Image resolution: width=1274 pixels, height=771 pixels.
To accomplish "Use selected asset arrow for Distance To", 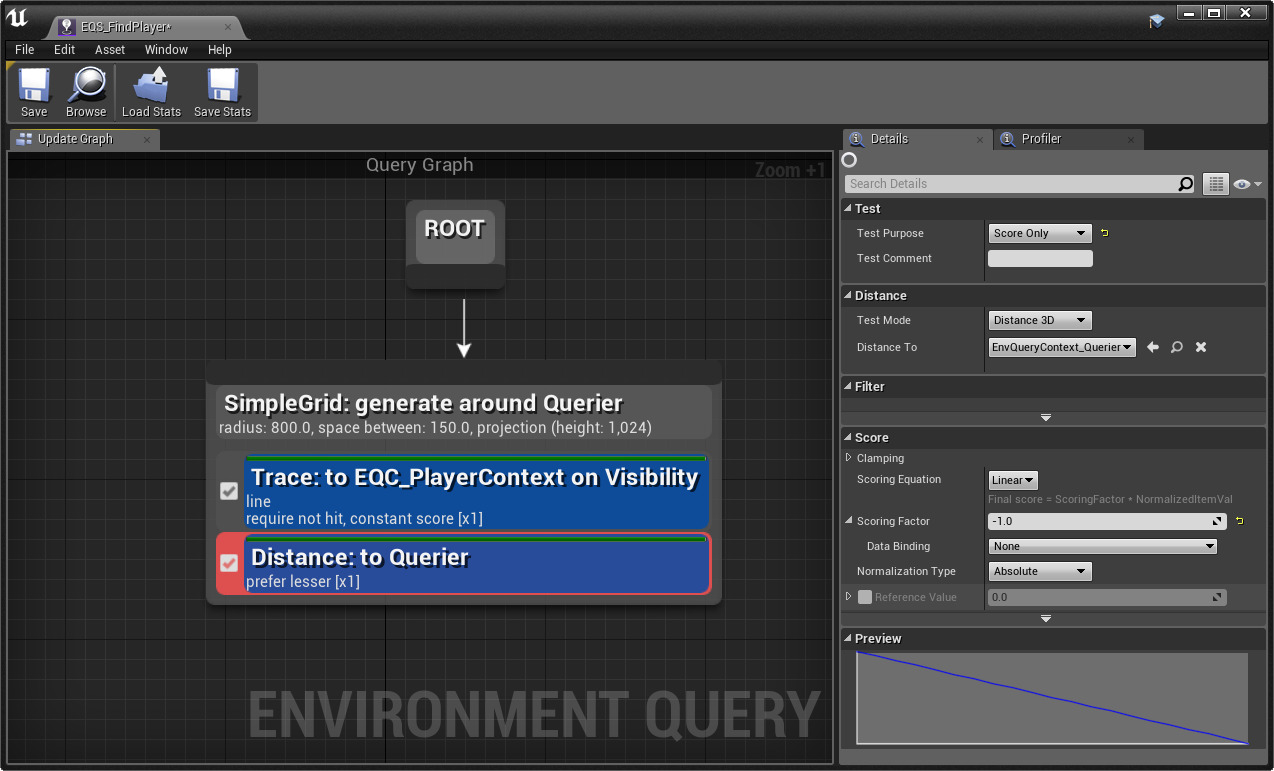I will (1152, 347).
